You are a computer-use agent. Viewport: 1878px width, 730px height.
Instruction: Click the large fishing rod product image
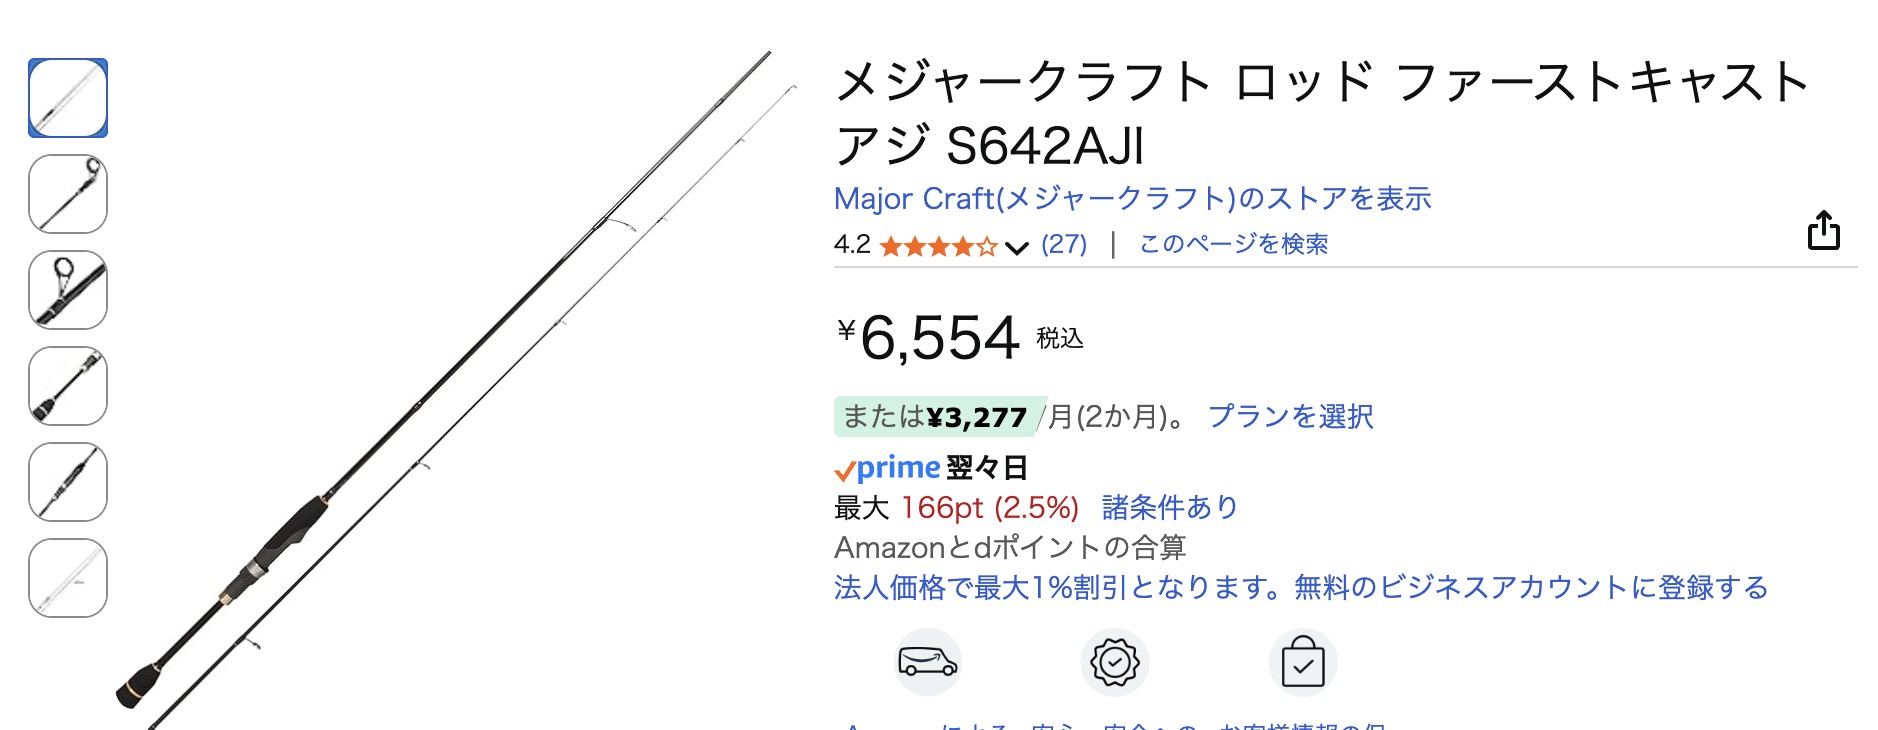[x=450, y=390]
